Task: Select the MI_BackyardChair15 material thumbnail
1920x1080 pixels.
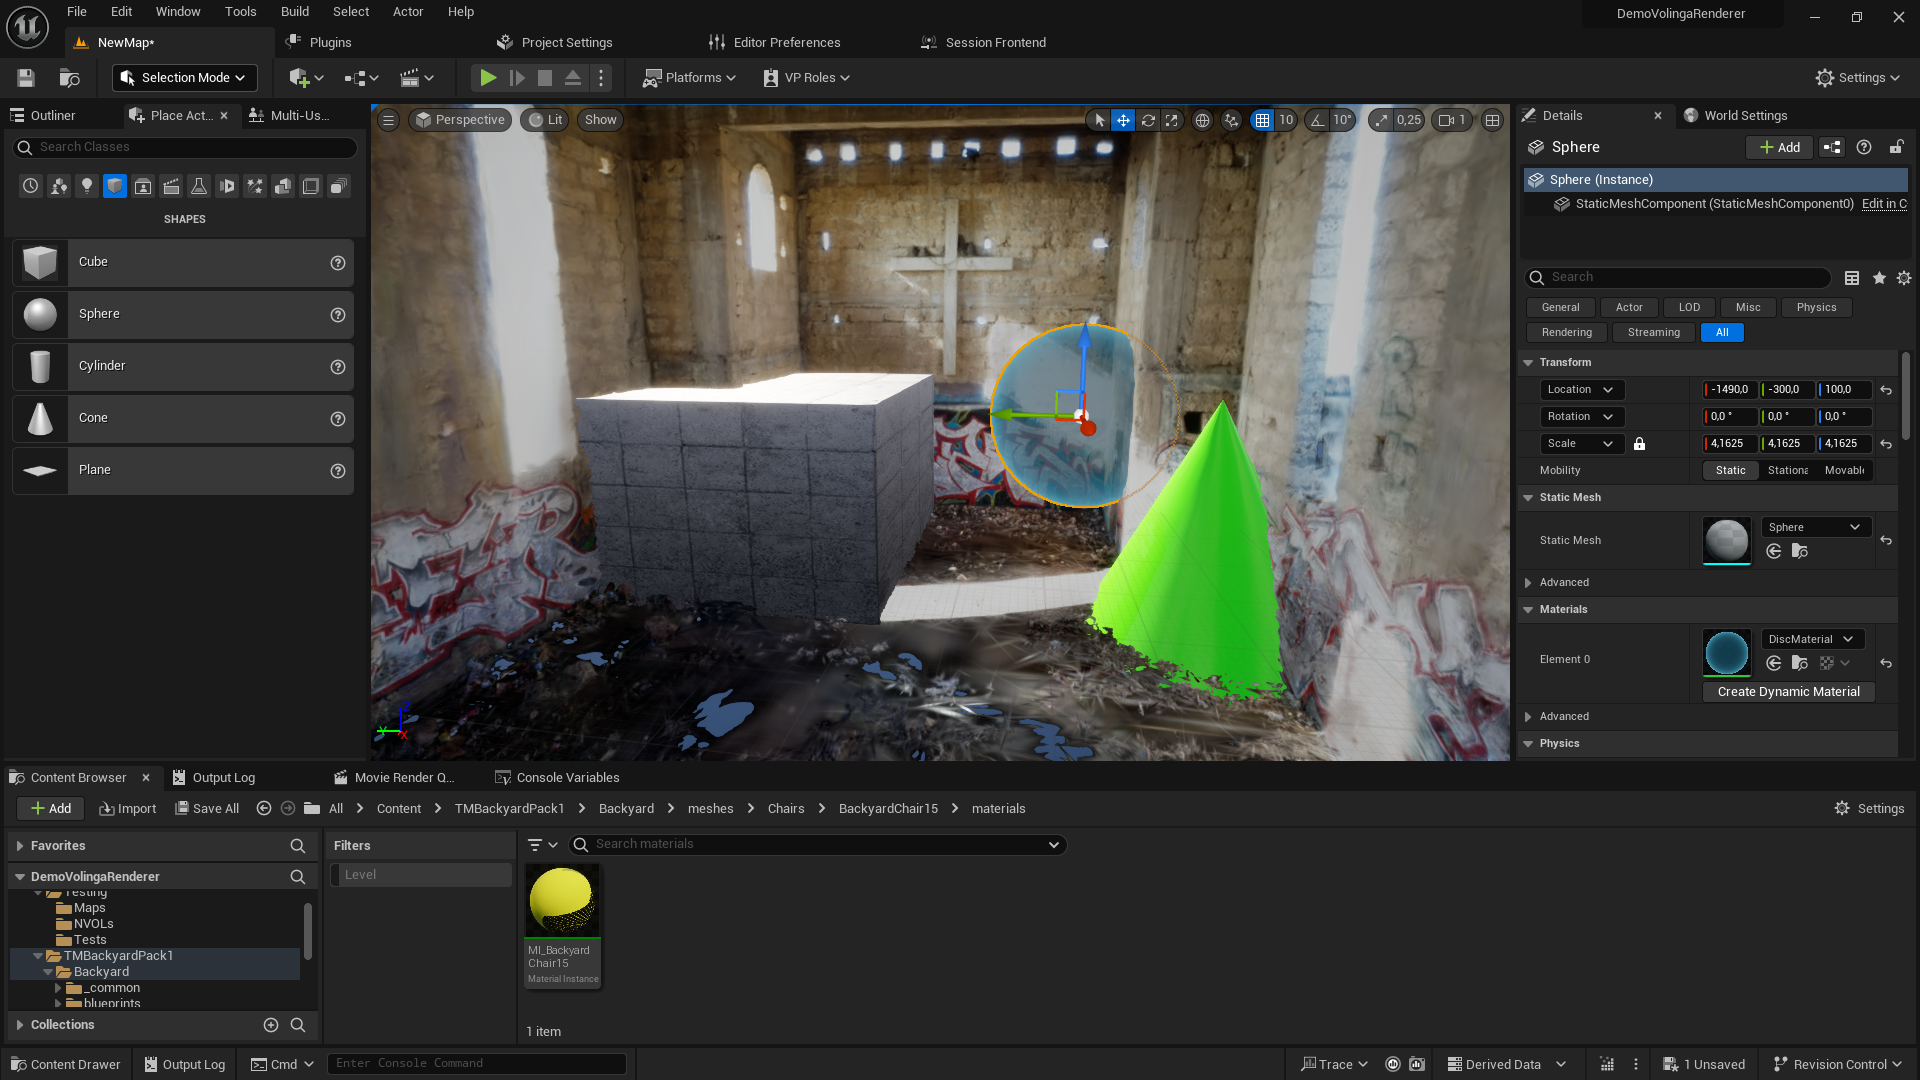Action: click(x=562, y=901)
